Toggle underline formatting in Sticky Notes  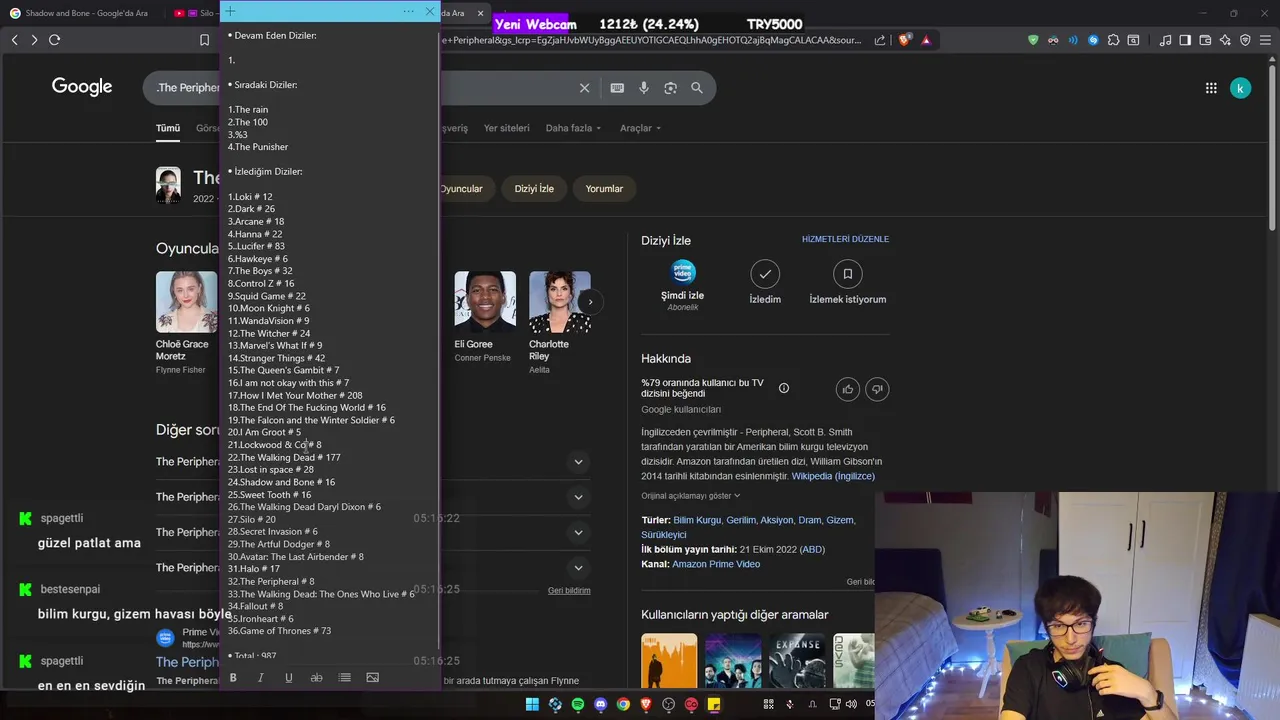(289, 678)
